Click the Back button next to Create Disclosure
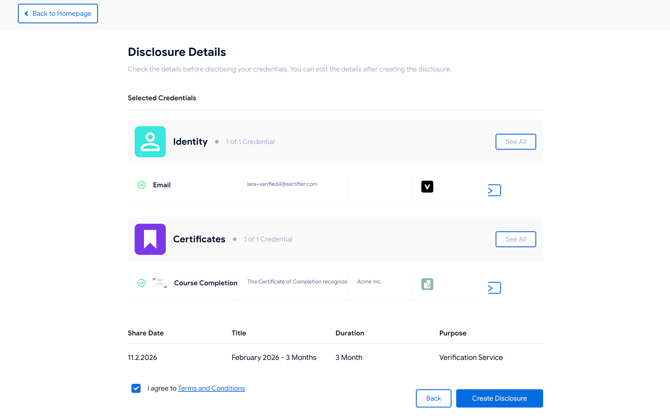This screenshot has width=670, height=419. (x=433, y=398)
